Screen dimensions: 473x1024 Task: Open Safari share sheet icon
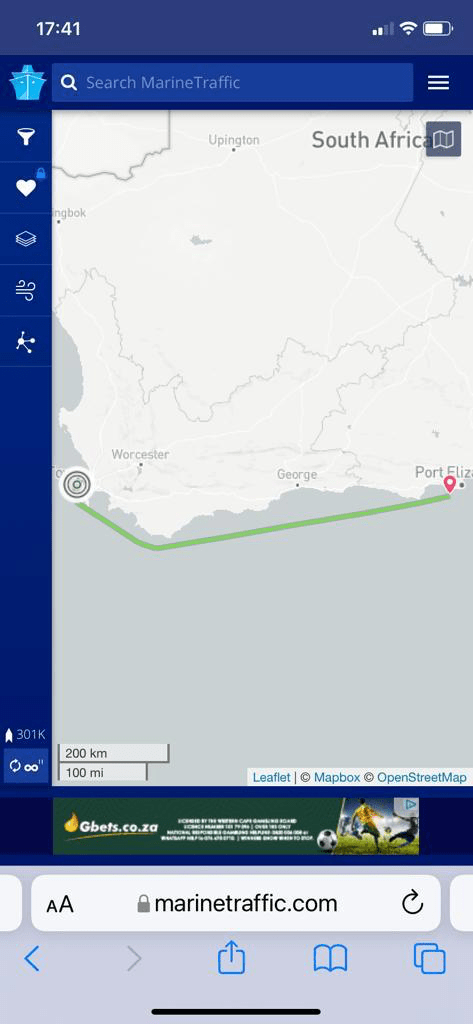coord(231,959)
